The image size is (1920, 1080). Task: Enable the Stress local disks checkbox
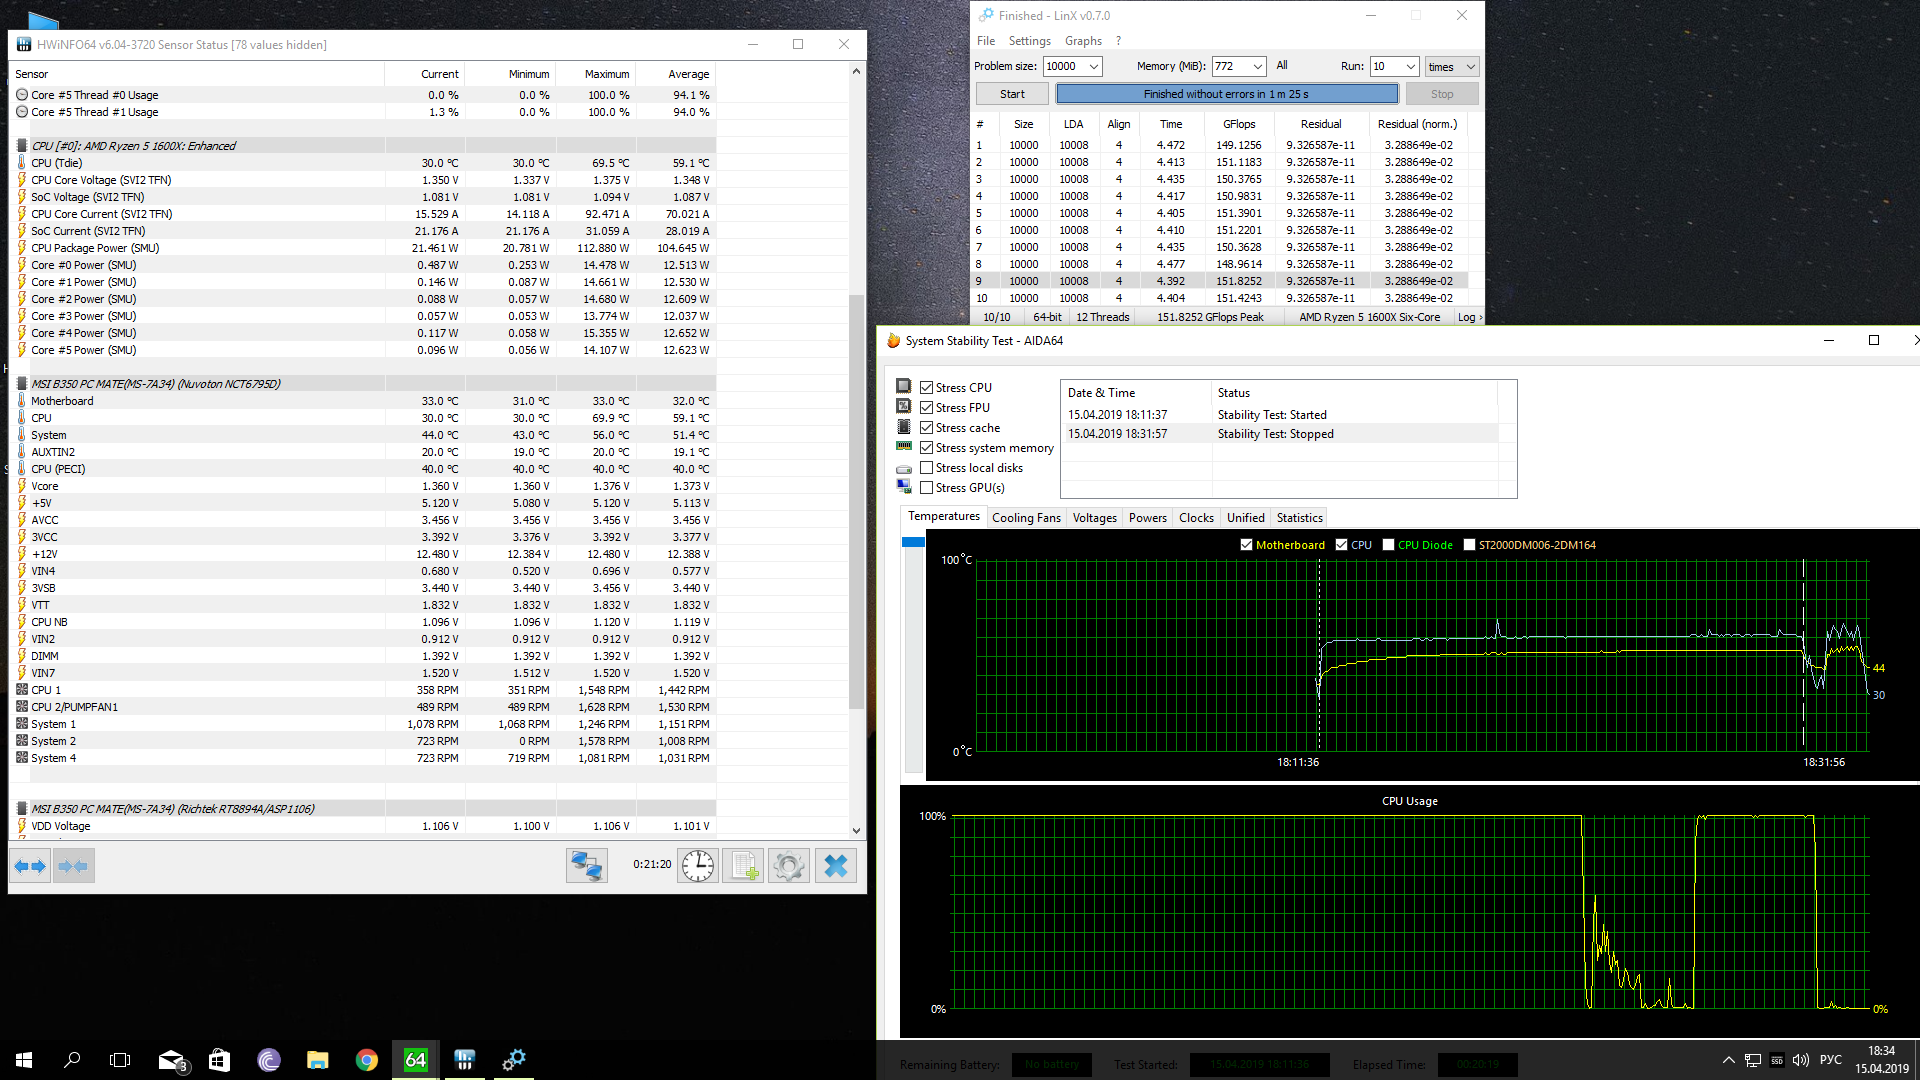(927, 468)
